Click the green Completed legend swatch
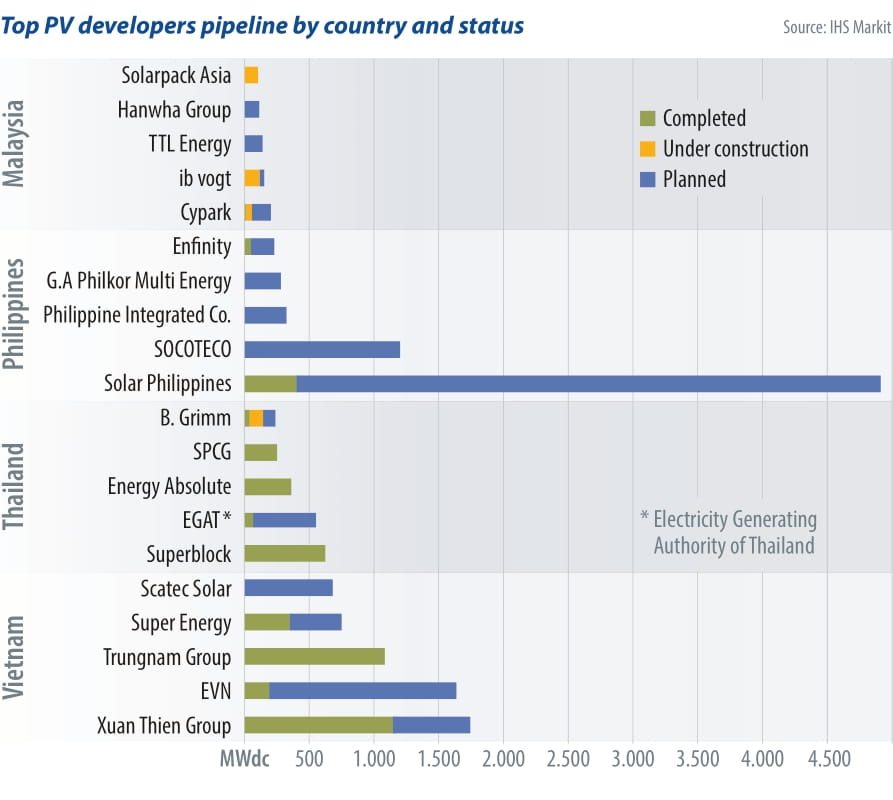 [647, 119]
